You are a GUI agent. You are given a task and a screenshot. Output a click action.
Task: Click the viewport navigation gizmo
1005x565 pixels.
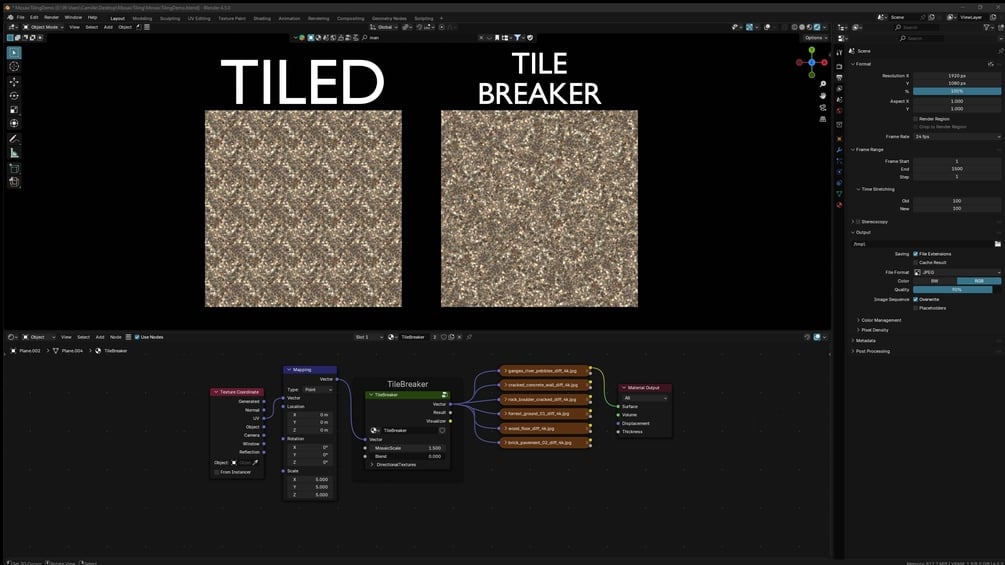[811, 62]
